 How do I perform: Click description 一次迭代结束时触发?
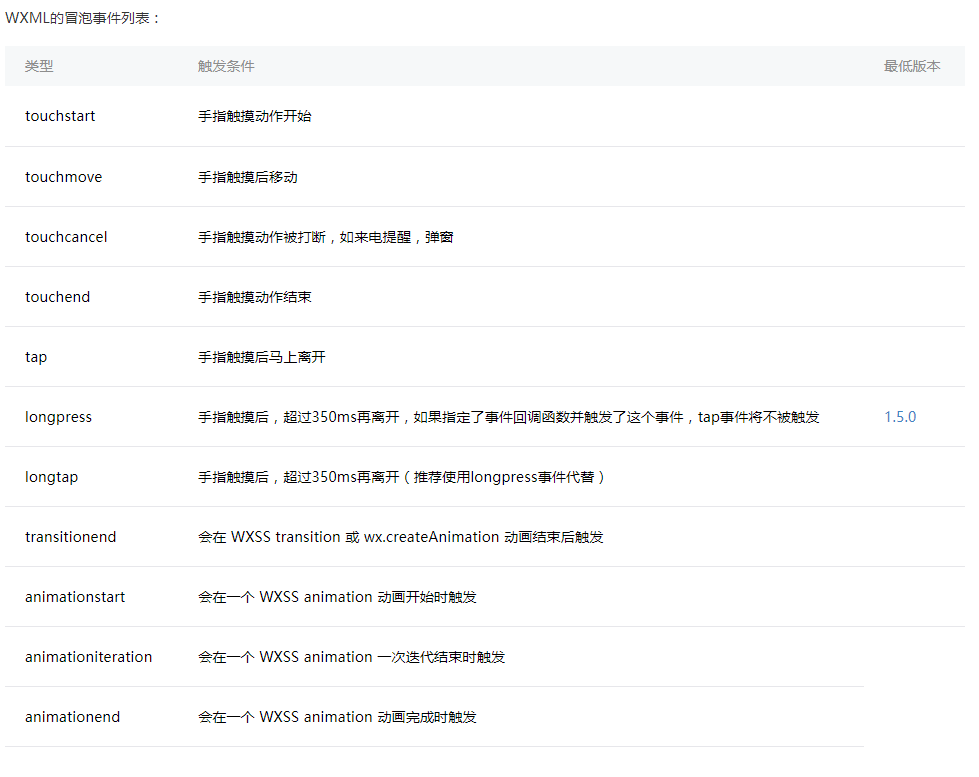(x=352, y=656)
